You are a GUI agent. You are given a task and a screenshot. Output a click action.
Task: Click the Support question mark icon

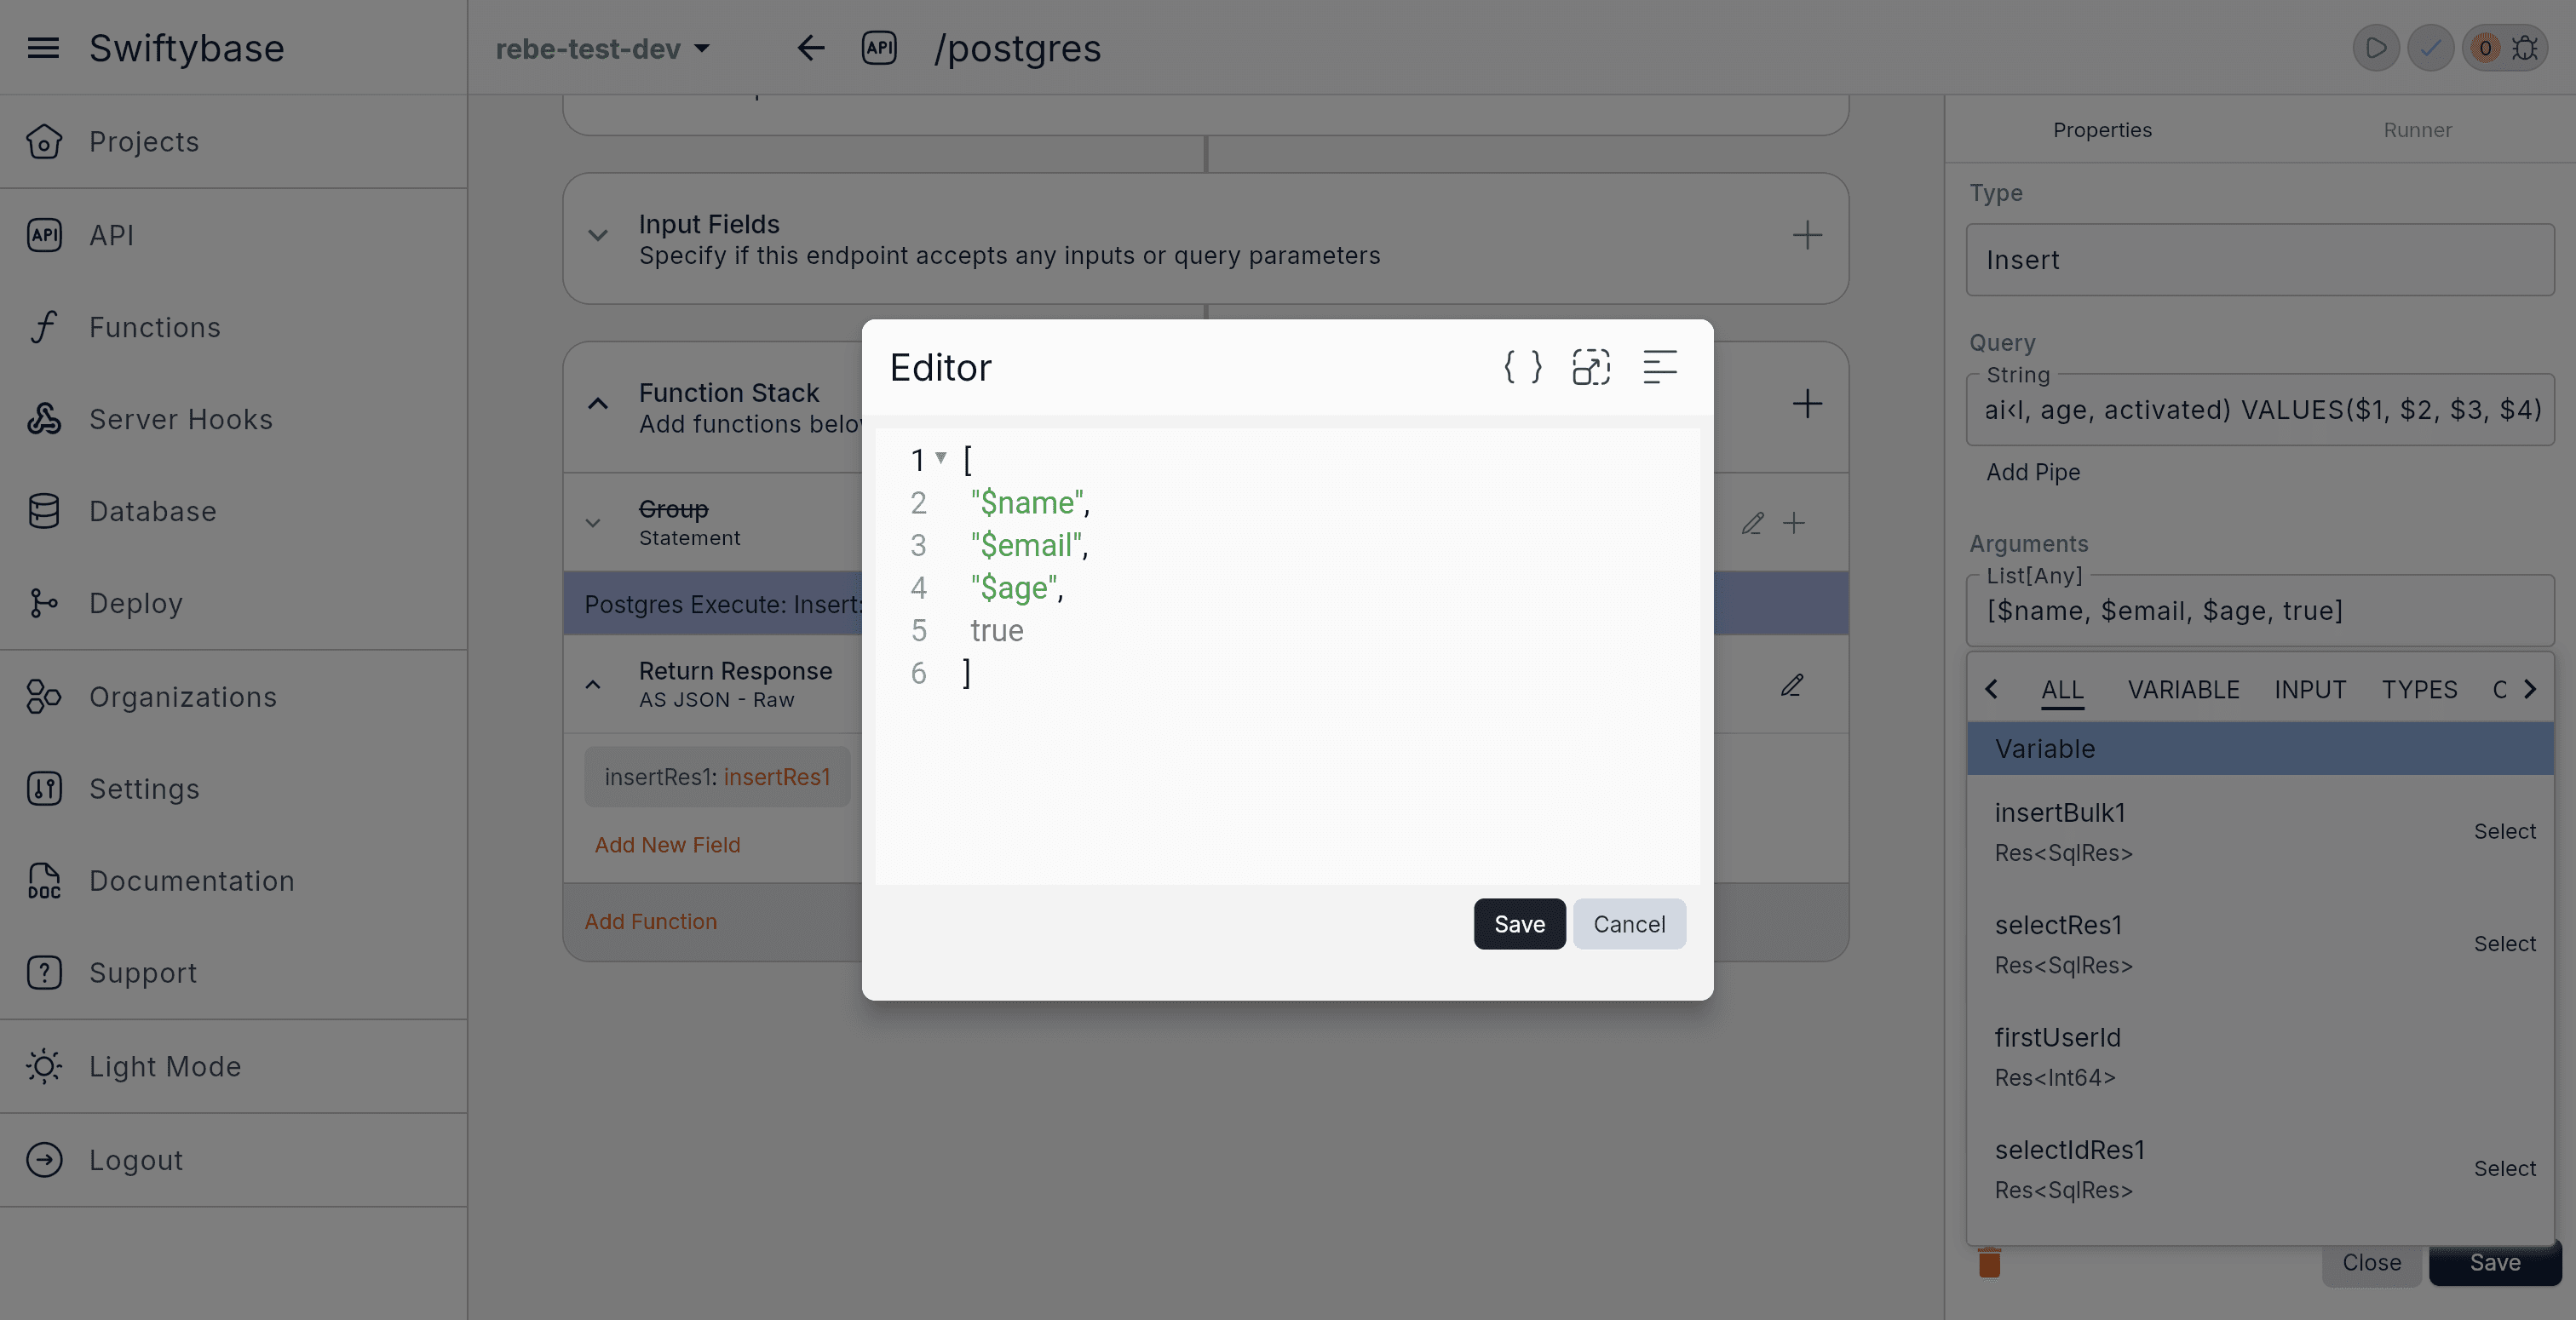tap(44, 972)
